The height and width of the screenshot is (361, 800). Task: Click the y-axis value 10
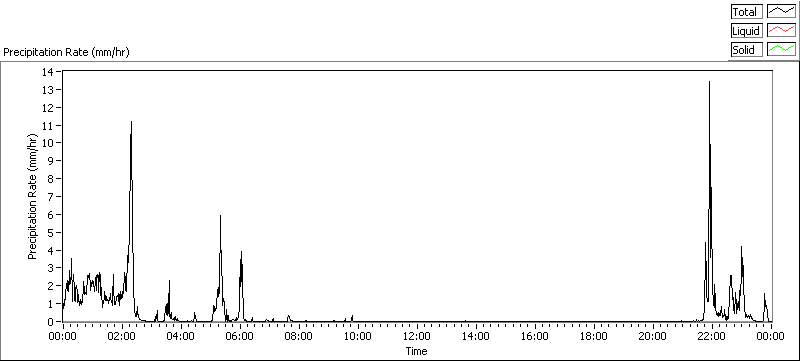pyautogui.click(x=49, y=143)
